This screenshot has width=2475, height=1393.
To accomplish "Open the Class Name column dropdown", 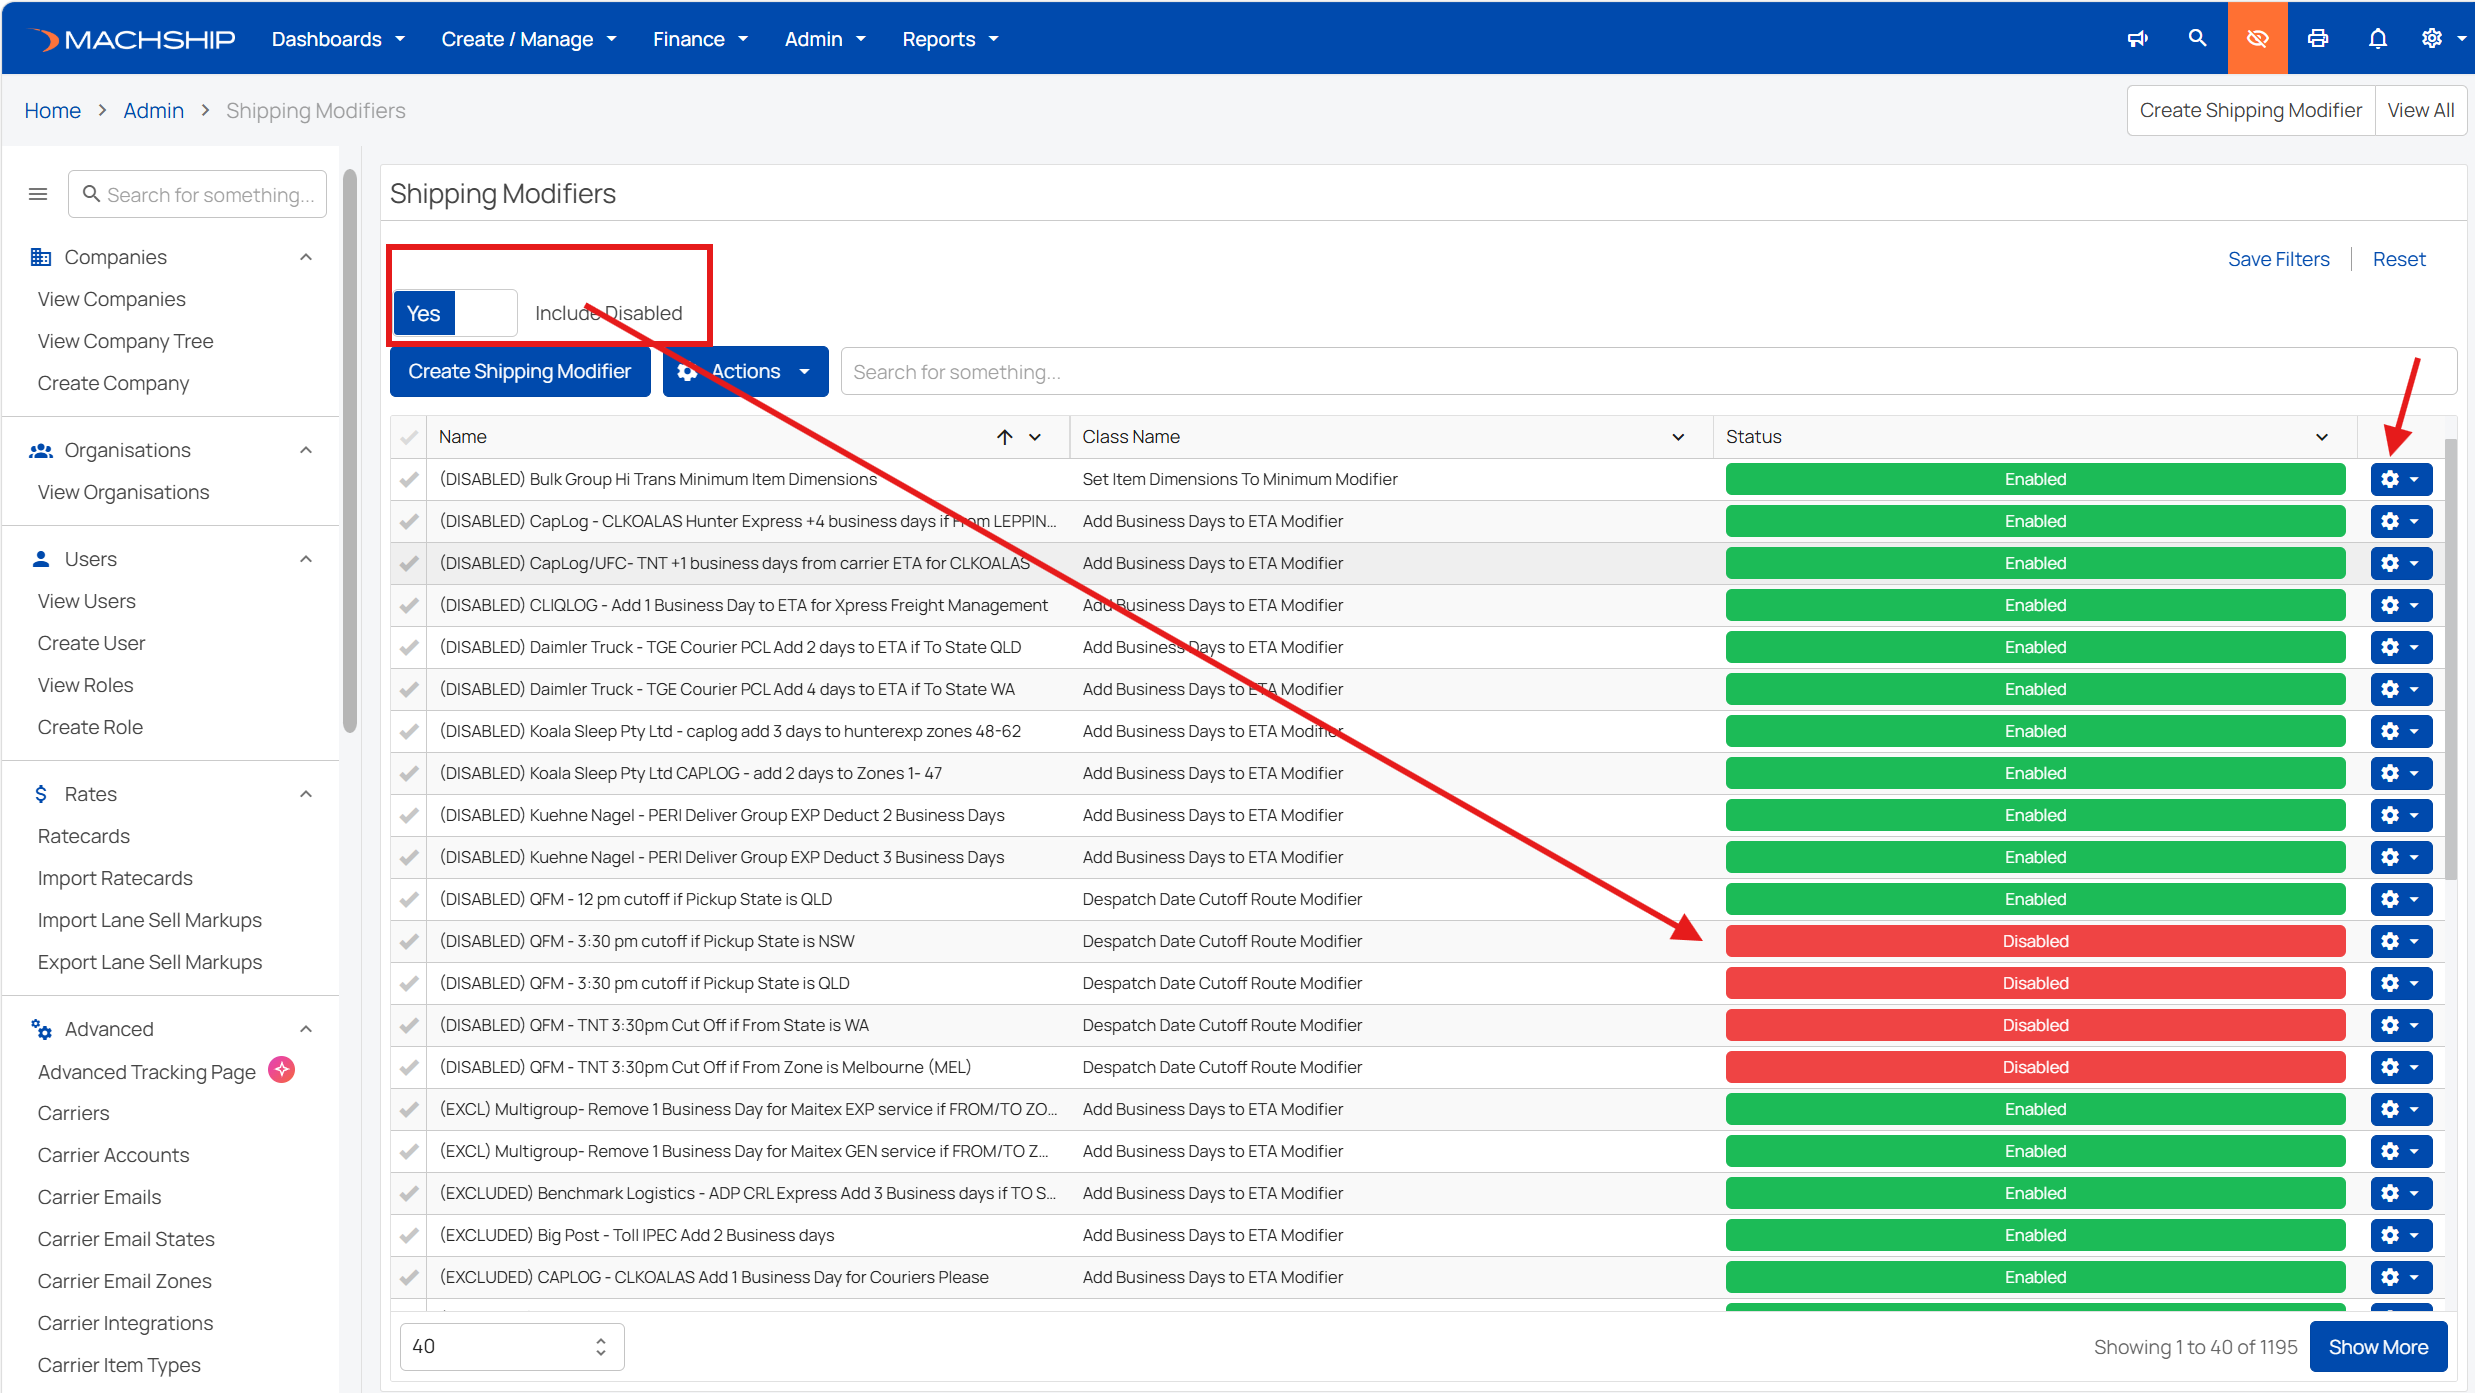I will (x=1678, y=437).
